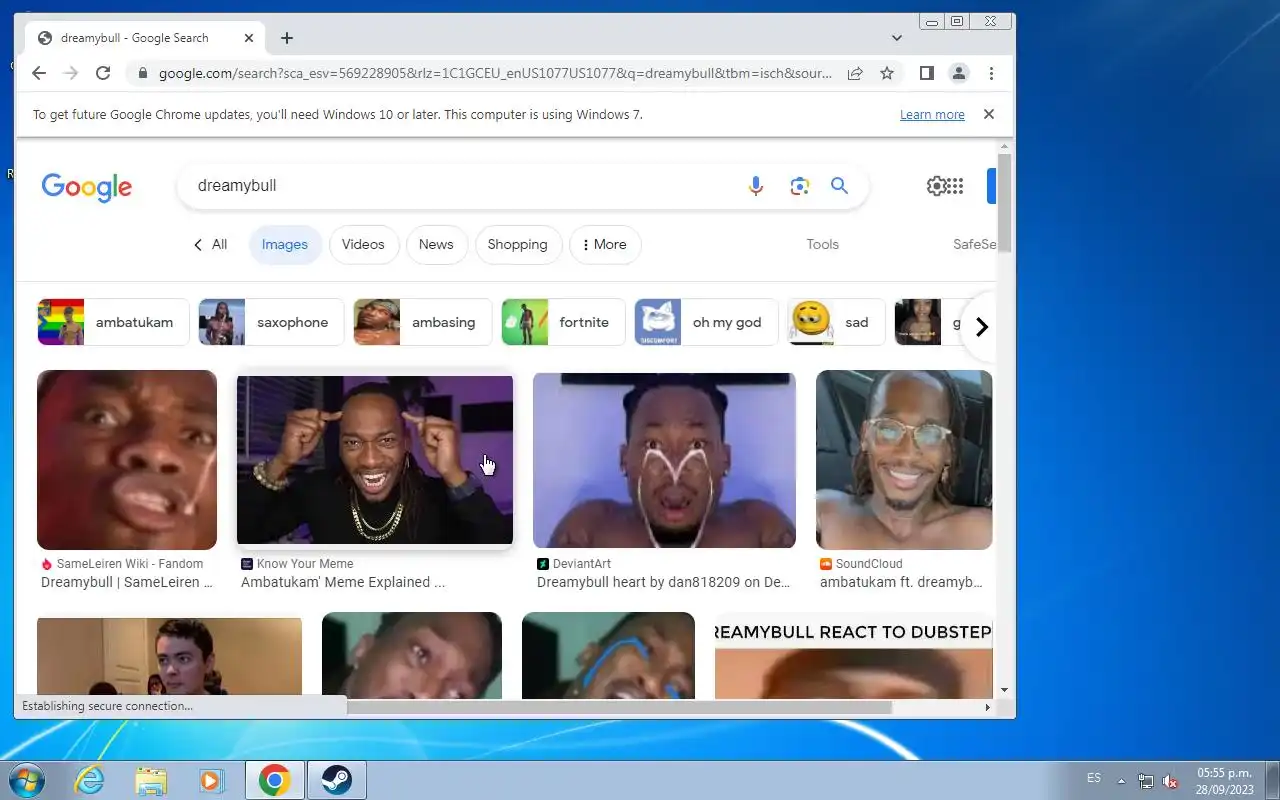Open the DeviantArt heart image result
The height and width of the screenshot is (800, 1280).
[664, 460]
